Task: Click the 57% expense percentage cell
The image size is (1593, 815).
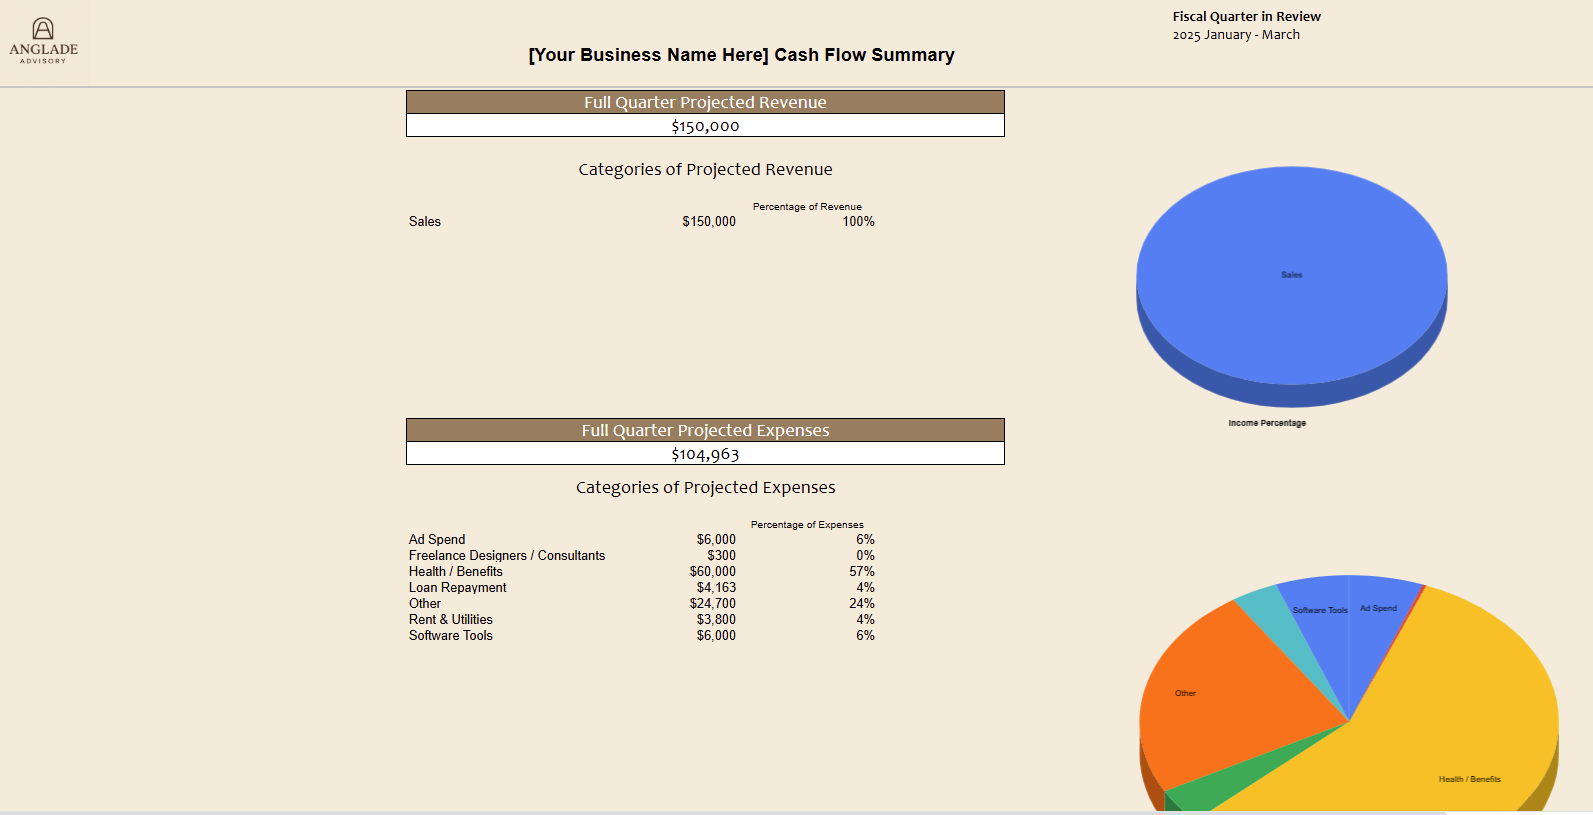Action: 862,572
